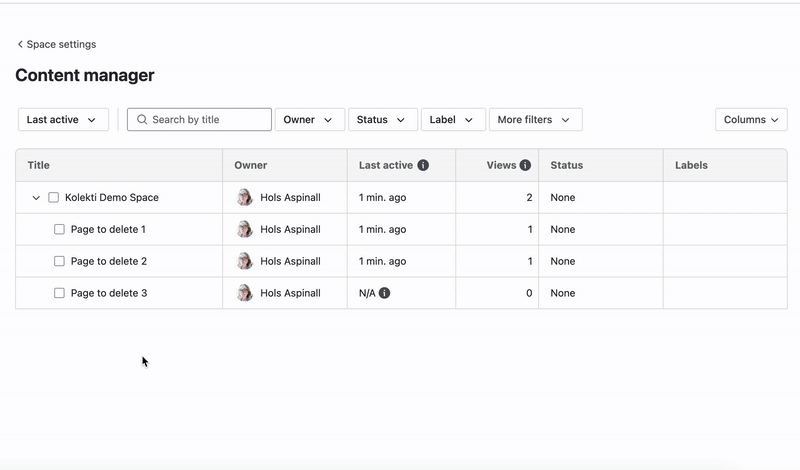800x470 pixels.
Task: Open the Page to delete 1 title
Action: click(108, 229)
